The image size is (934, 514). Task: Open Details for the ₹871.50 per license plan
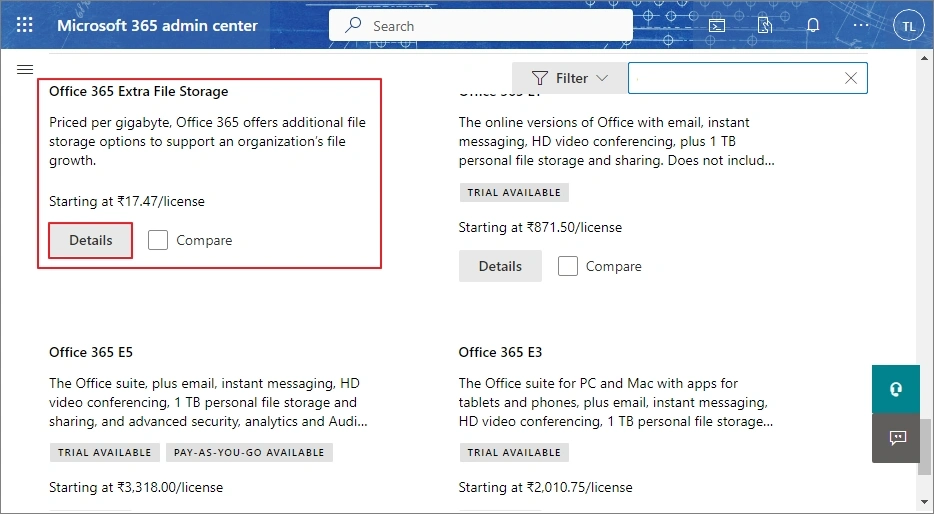pyautogui.click(x=500, y=266)
